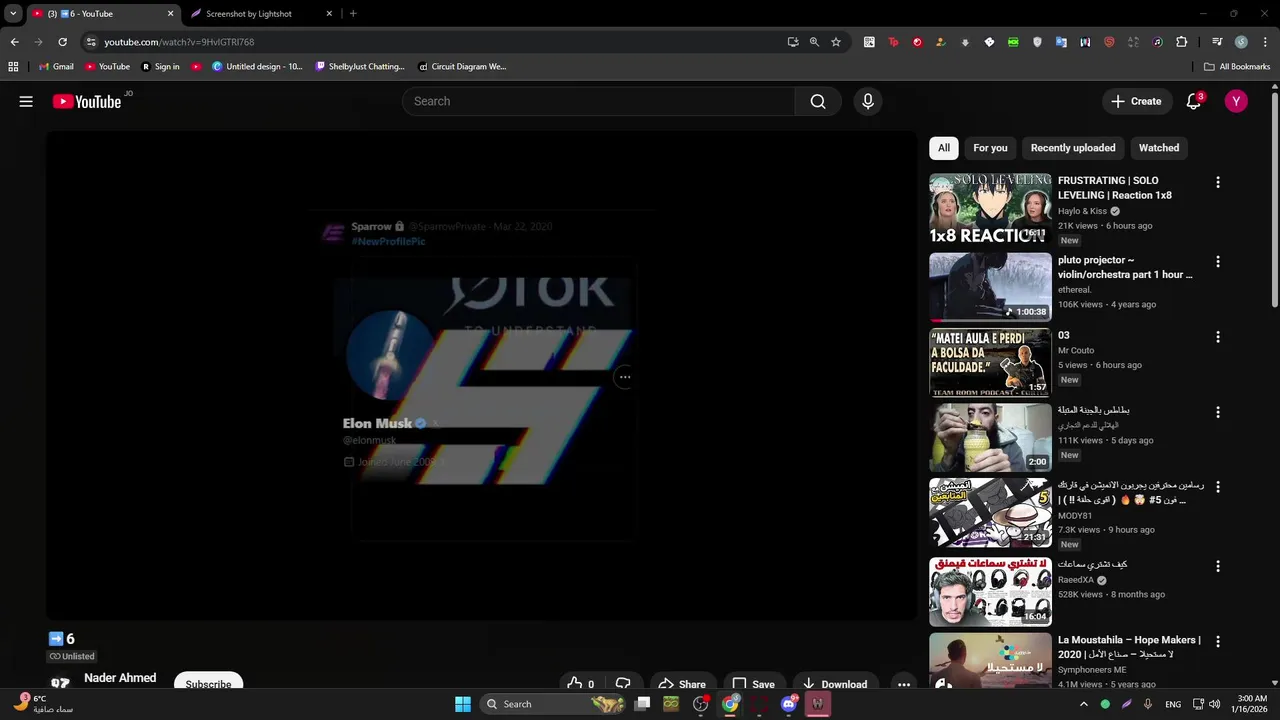
Task: Open Circuit Diagram We... bookmark
Action: (462, 67)
